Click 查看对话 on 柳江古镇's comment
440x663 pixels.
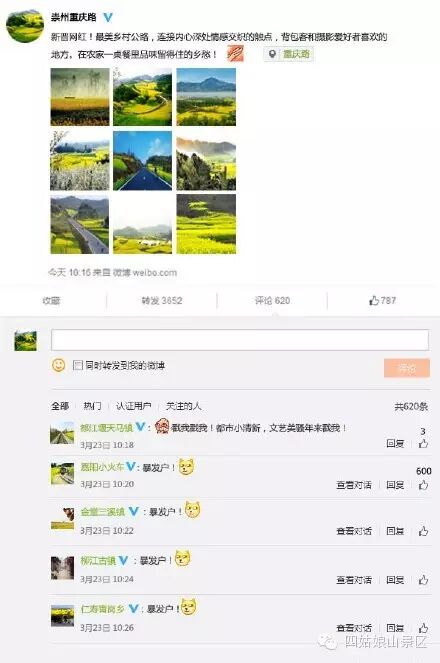click(354, 580)
